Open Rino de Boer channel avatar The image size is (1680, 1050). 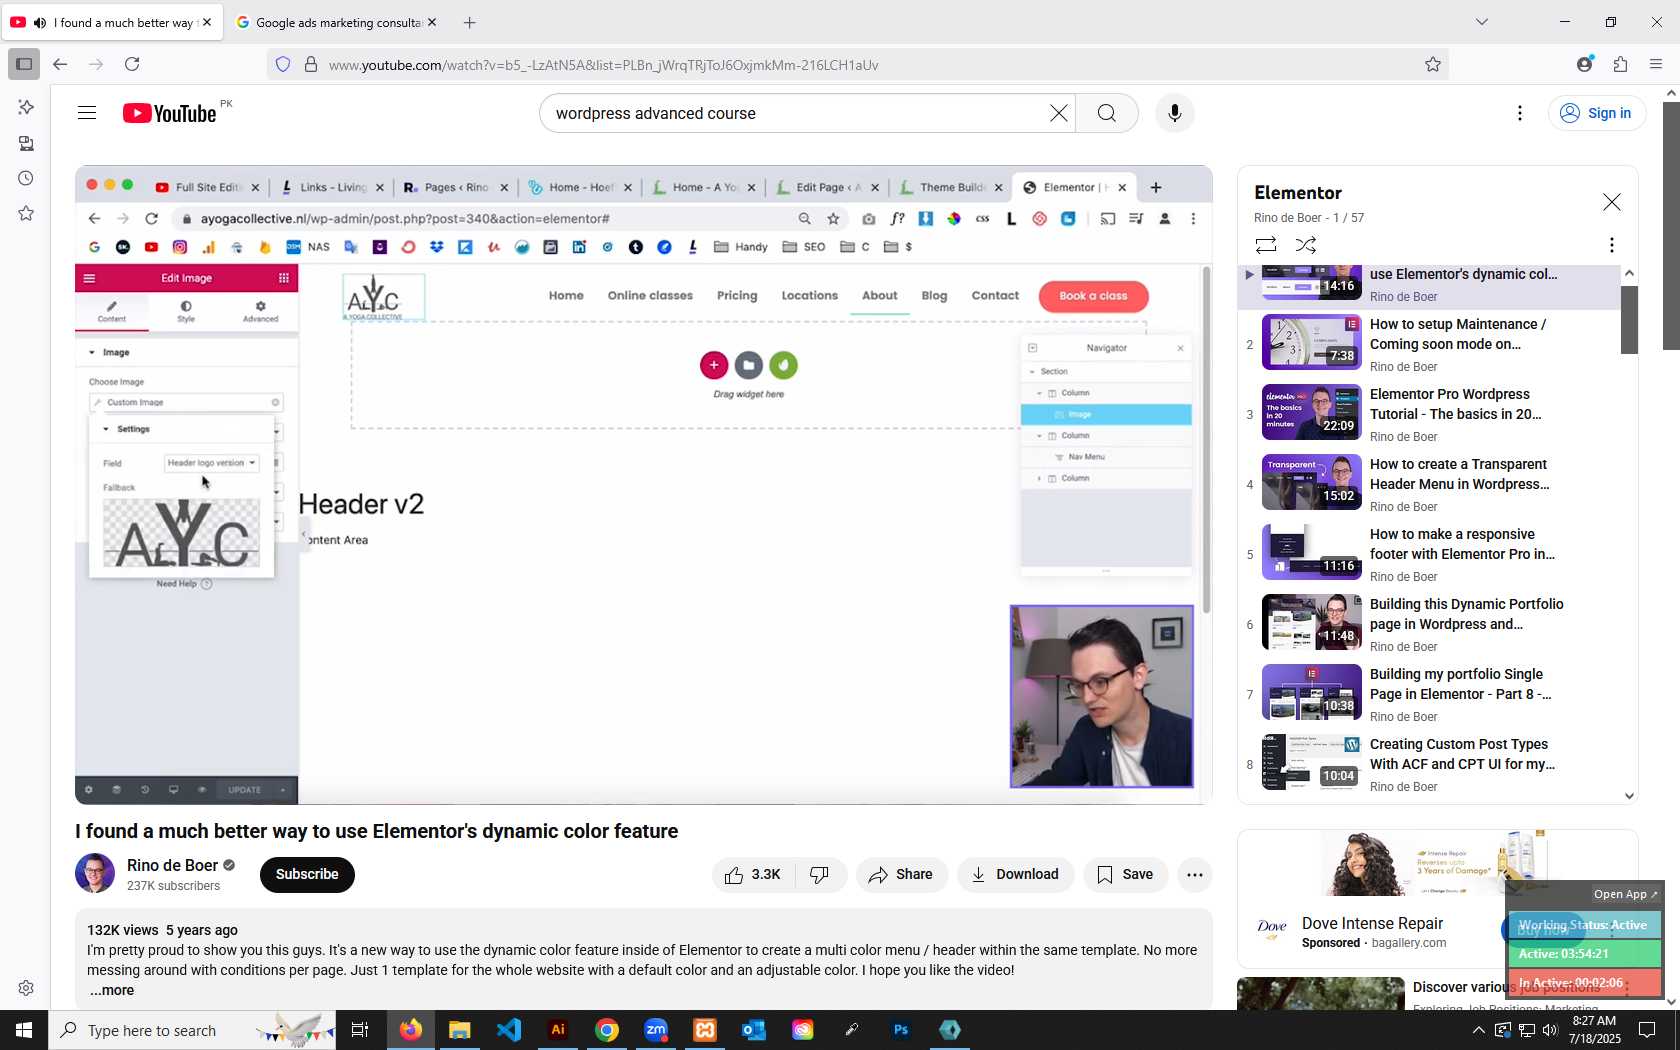coord(95,874)
